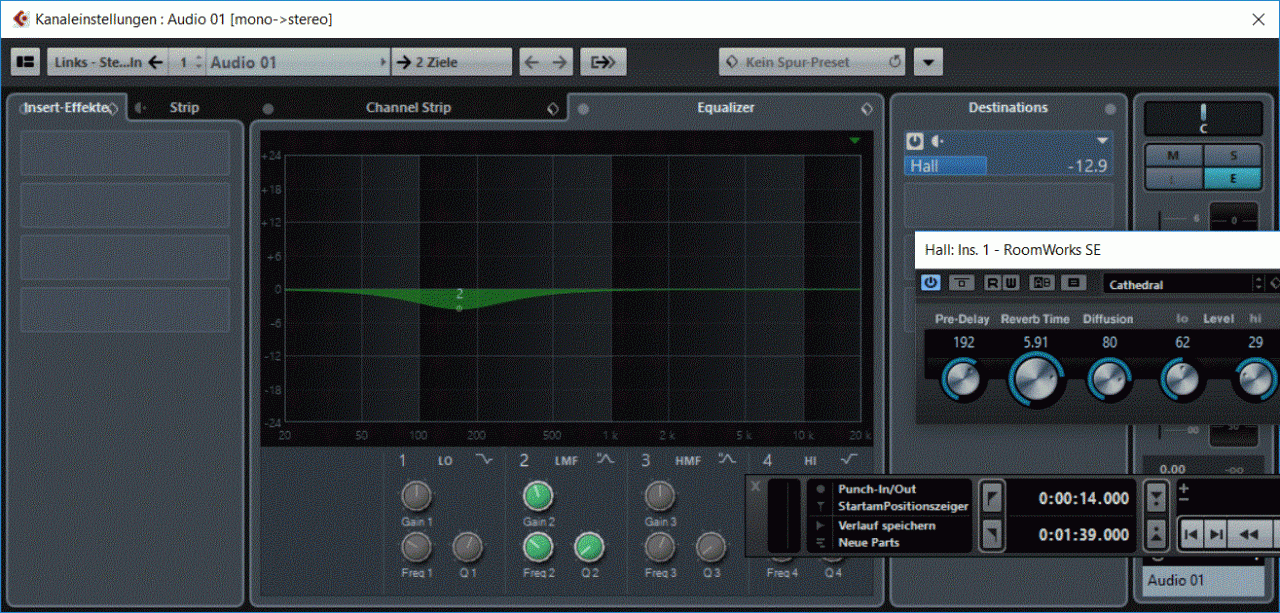Click the Reverb Time knob
Screen dimensions: 1280x613
[1035, 380]
